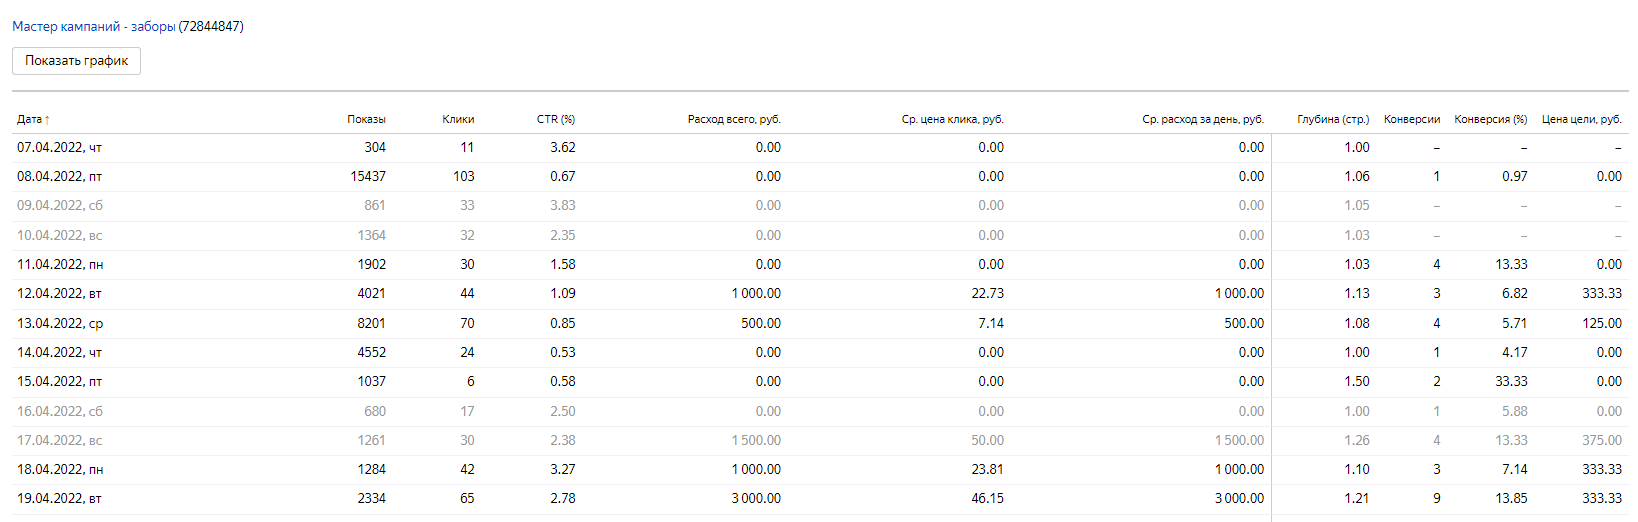Click the Показать график button
The image size is (1638, 522).
tap(76, 61)
